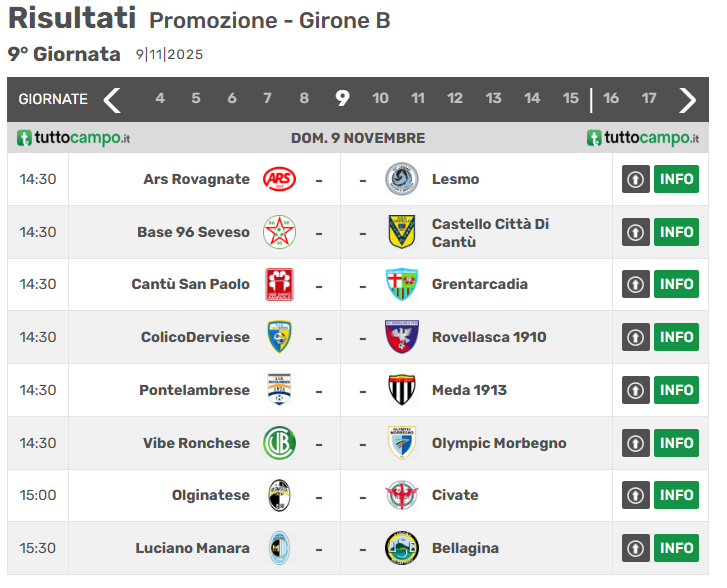Click the Vibe Ronchese green logo
Viewport: 727px width, 588px height.
click(x=279, y=443)
